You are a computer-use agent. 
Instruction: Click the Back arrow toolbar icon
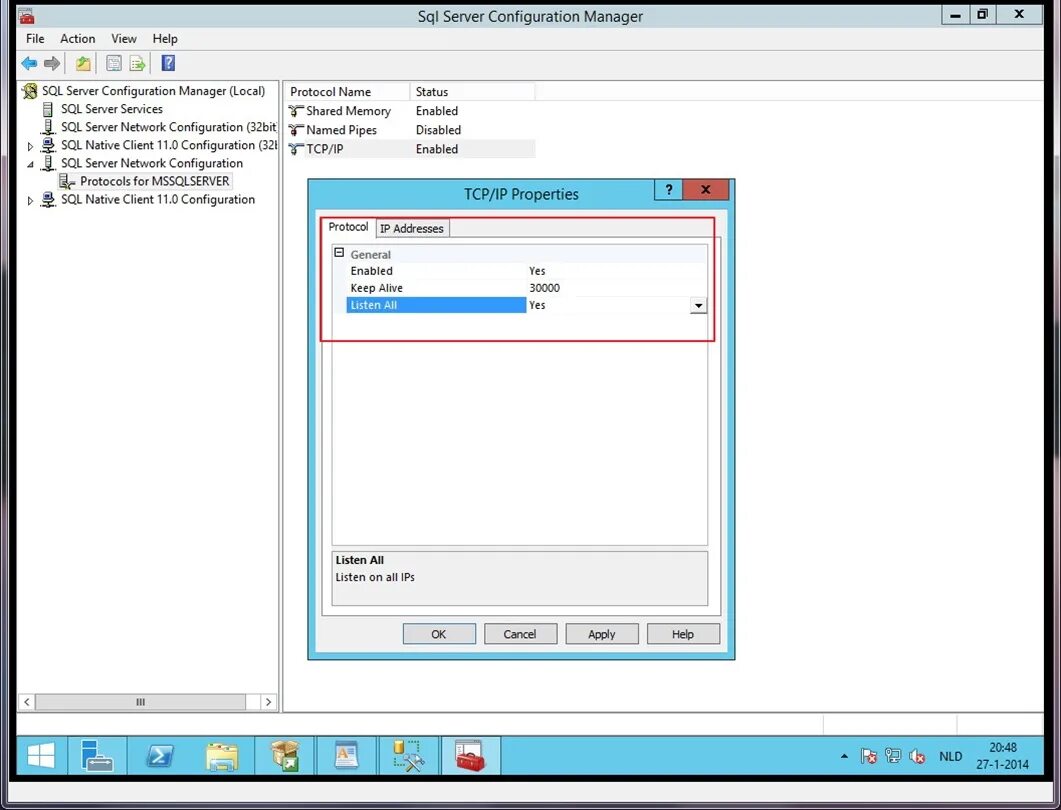point(29,64)
